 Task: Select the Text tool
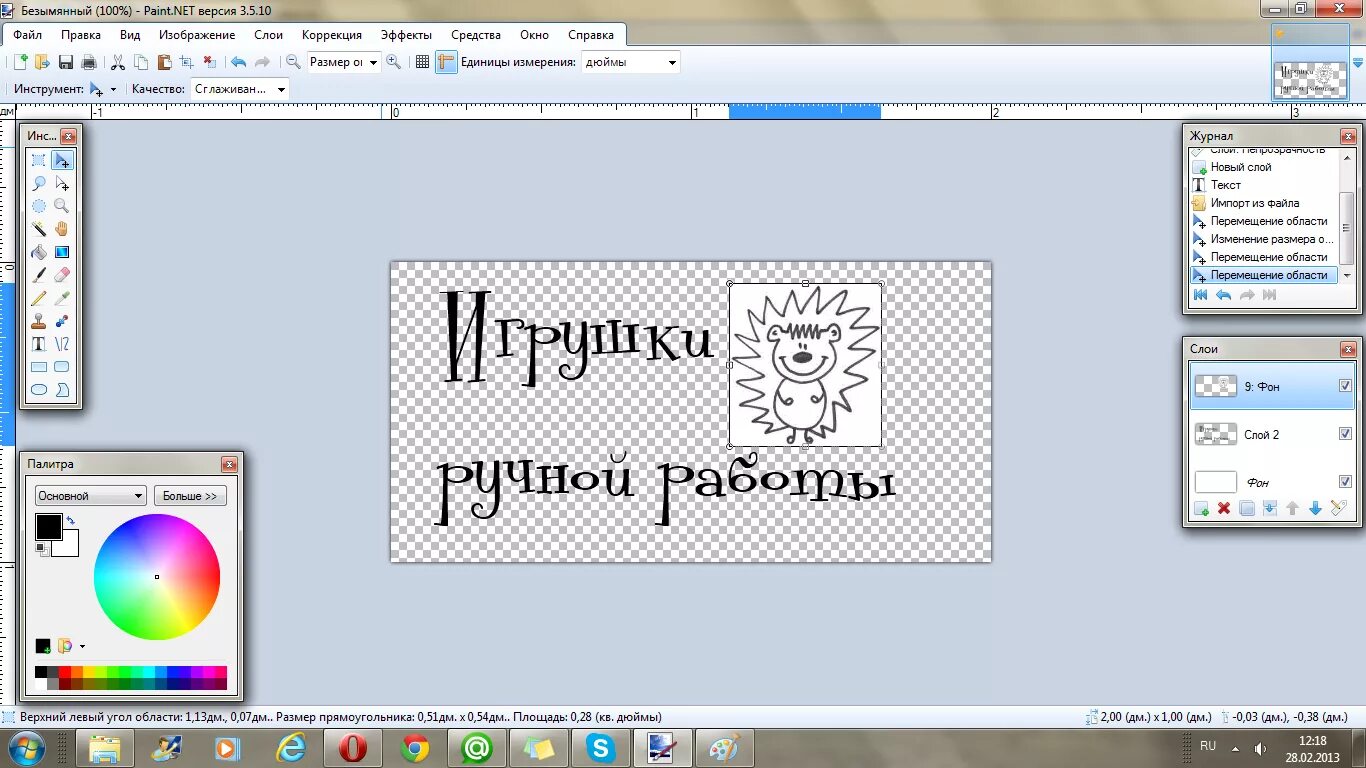(39, 344)
